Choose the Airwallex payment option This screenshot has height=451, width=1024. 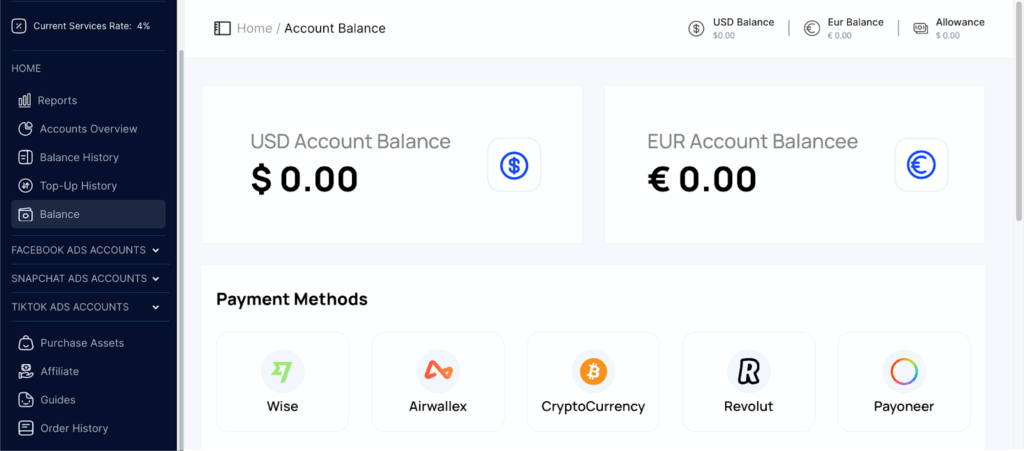(438, 382)
